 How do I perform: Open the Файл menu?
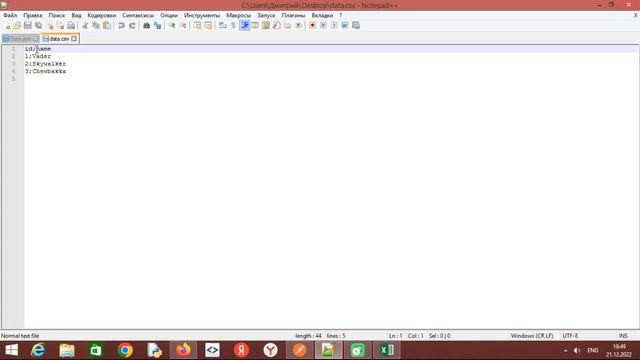(x=10, y=15)
